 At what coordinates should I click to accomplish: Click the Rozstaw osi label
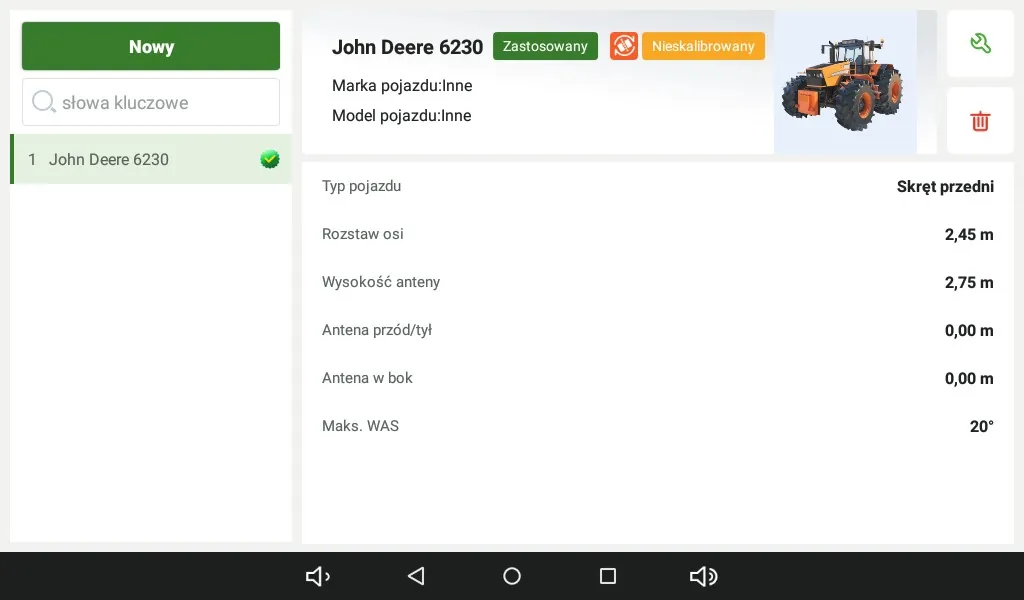pos(362,234)
